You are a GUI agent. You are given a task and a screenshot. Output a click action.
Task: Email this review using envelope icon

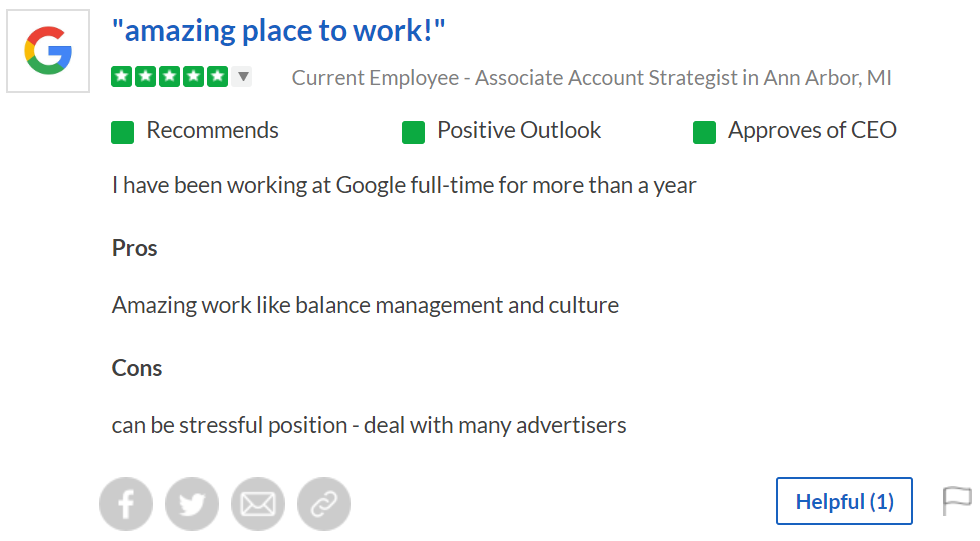click(x=258, y=504)
